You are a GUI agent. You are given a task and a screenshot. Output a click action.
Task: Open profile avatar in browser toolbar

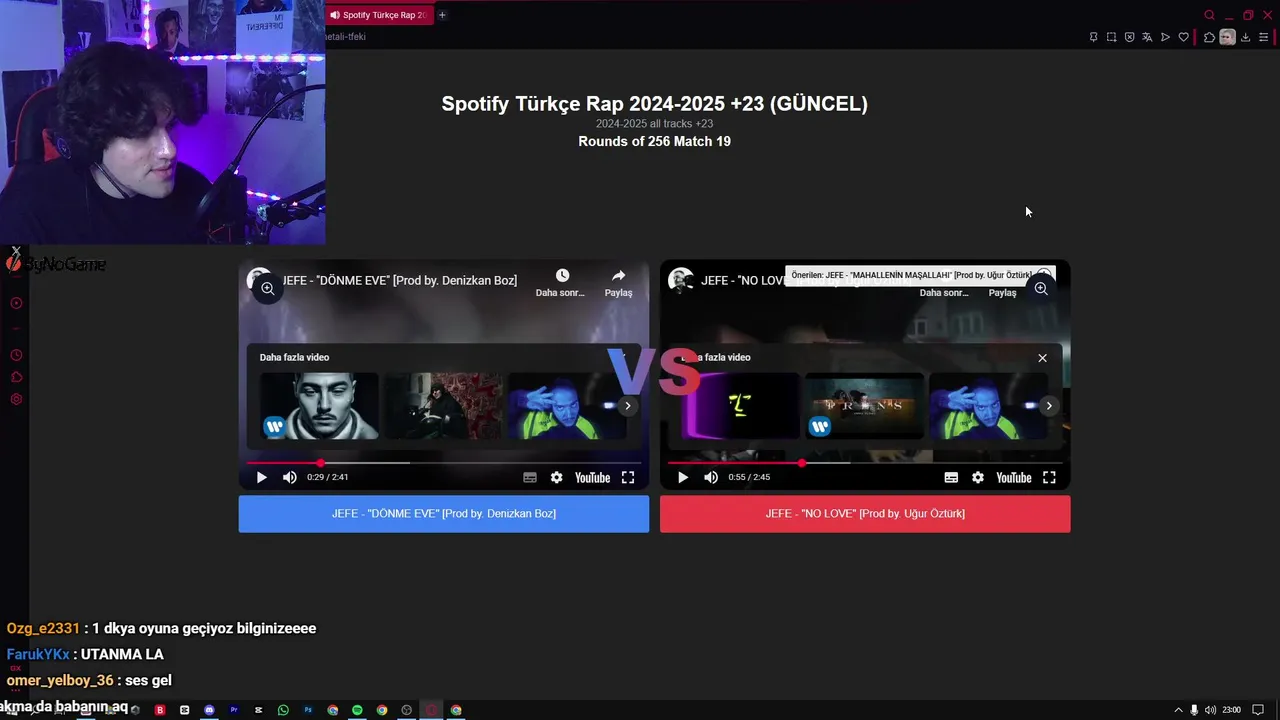(1227, 37)
